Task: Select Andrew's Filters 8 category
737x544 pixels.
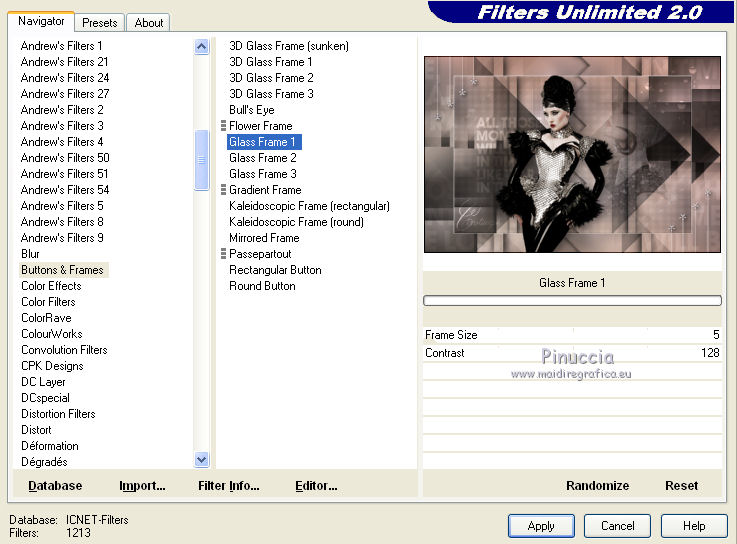Action: point(62,221)
